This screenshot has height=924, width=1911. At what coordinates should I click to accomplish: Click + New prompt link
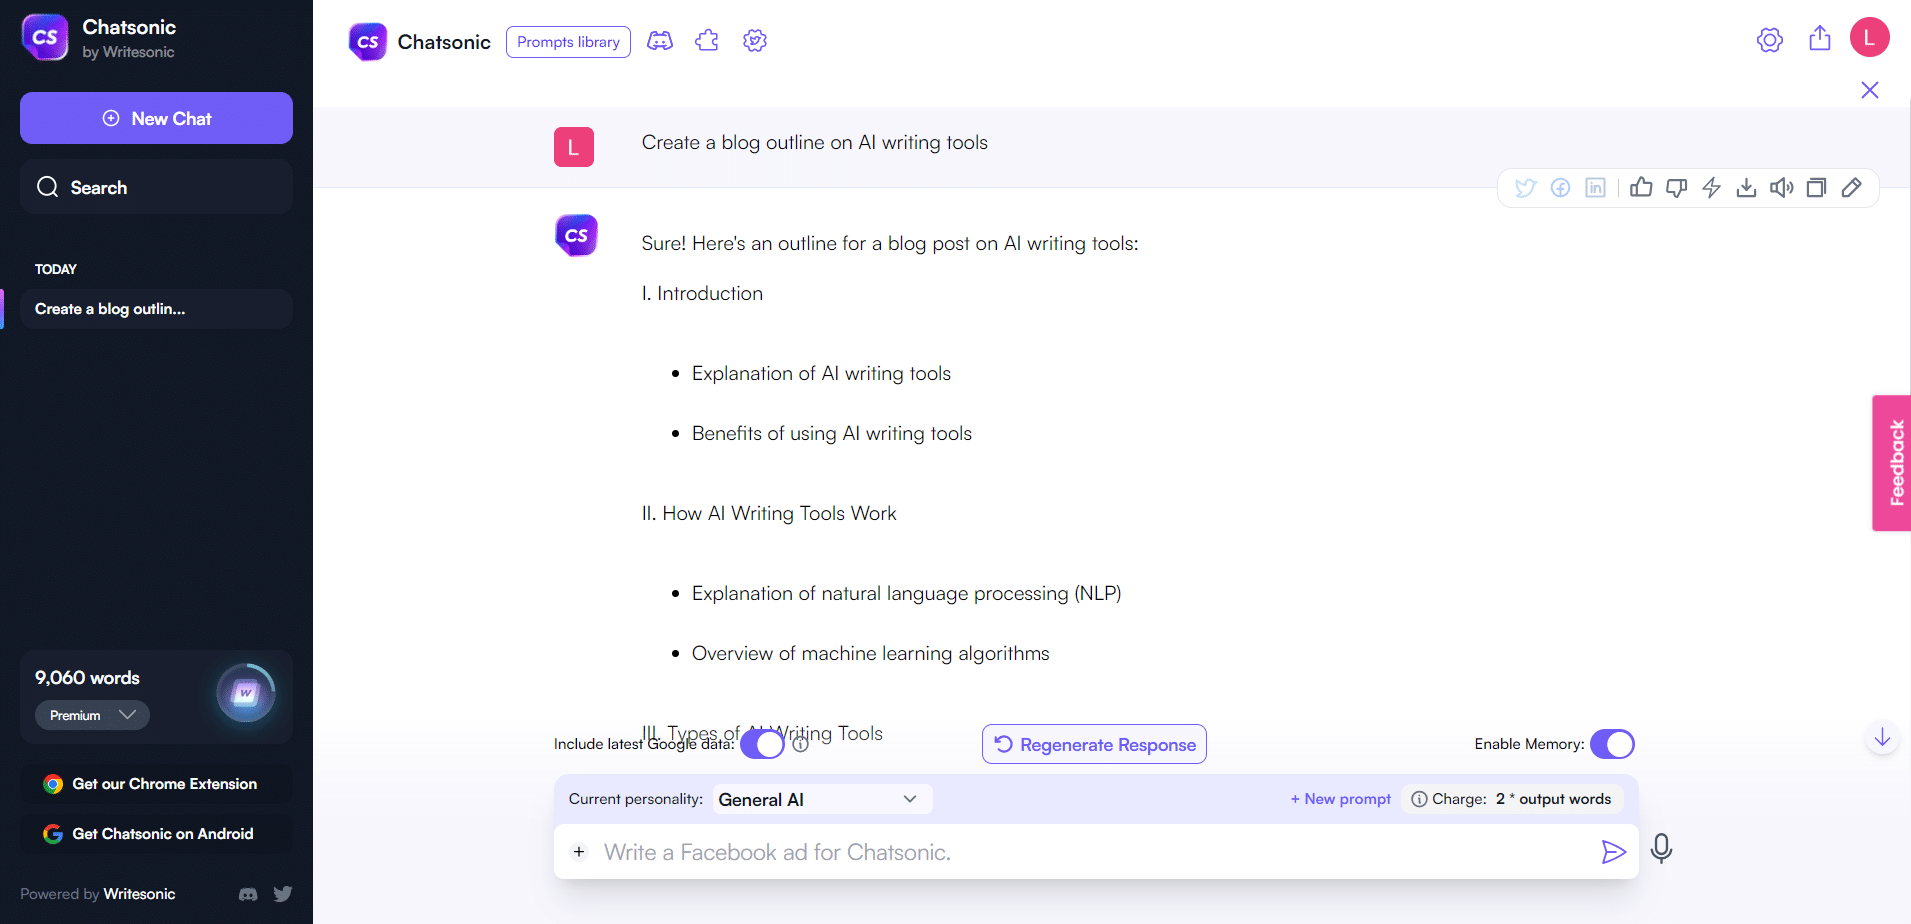tap(1340, 799)
